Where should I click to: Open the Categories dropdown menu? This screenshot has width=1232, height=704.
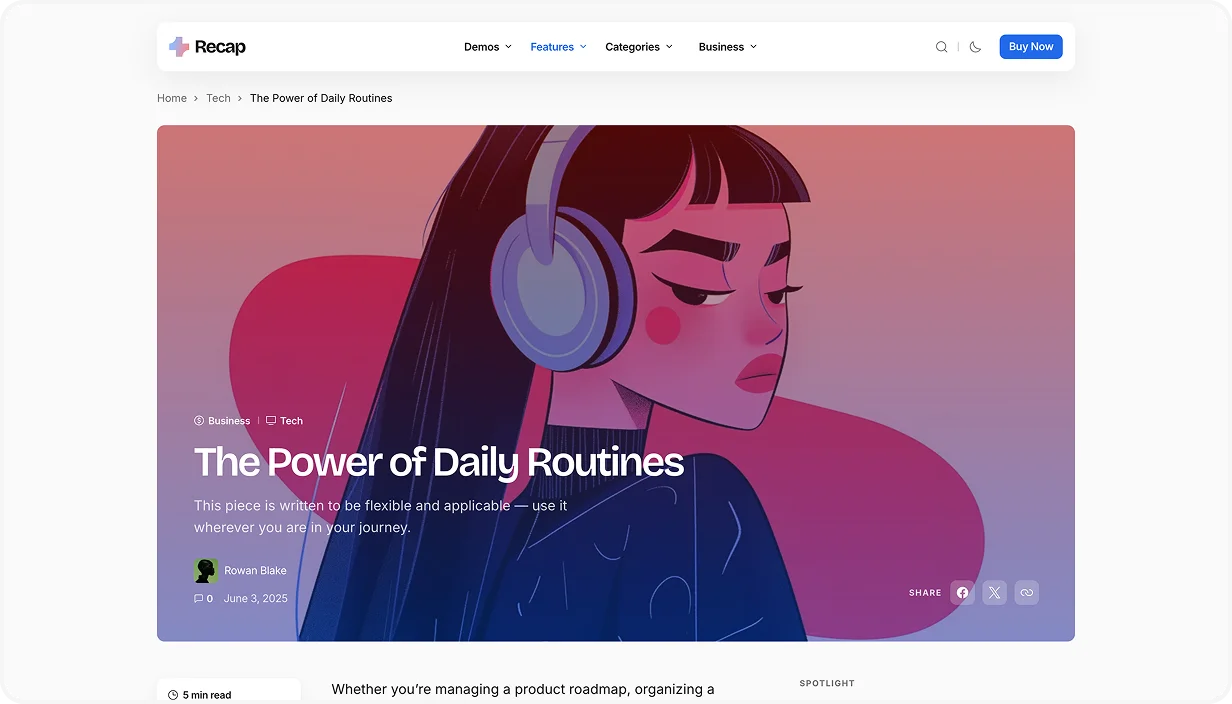(639, 47)
